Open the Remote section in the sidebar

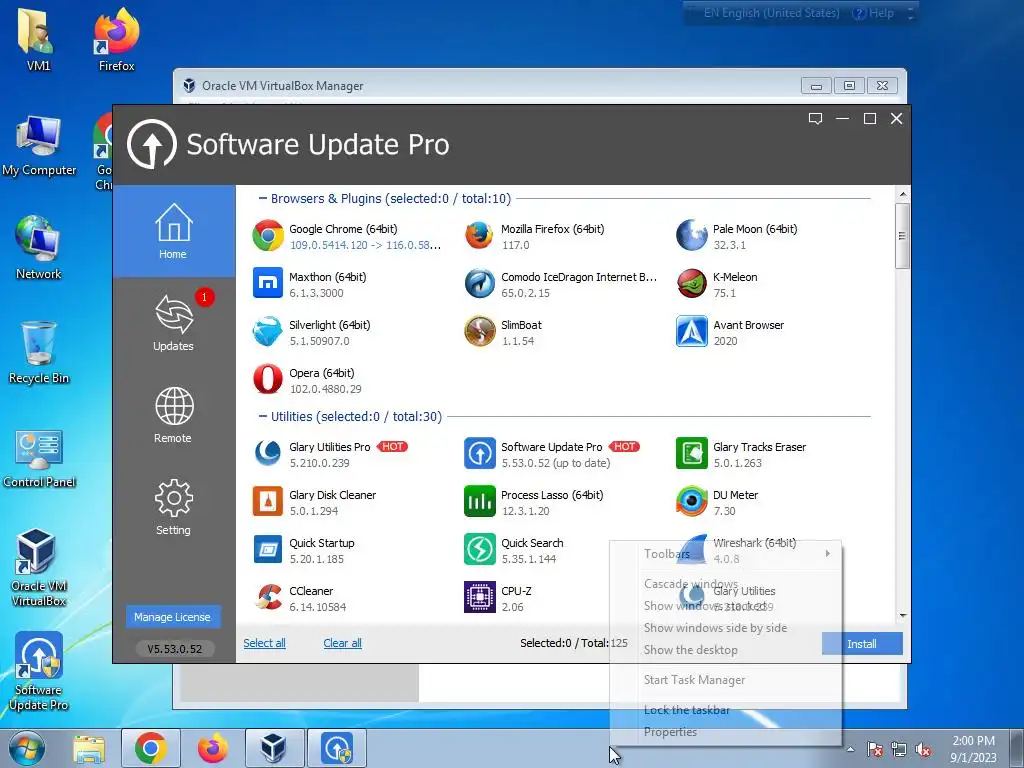pyautogui.click(x=174, y=415)
